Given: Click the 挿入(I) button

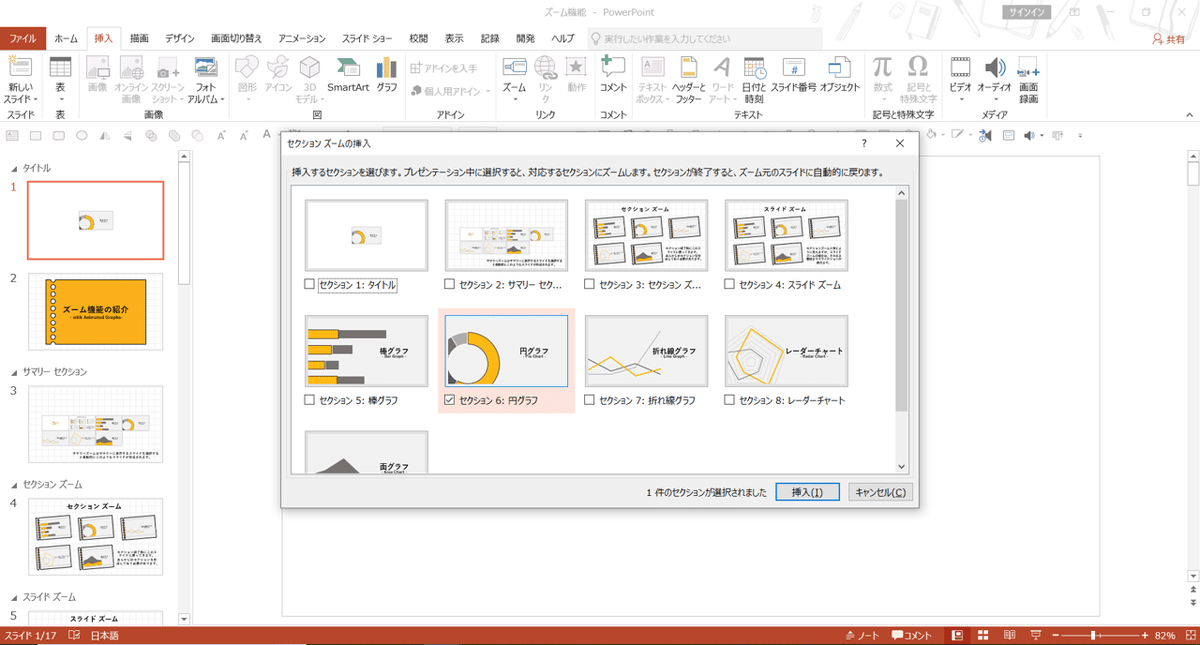Looking at the screenshot, I should 807,492.
